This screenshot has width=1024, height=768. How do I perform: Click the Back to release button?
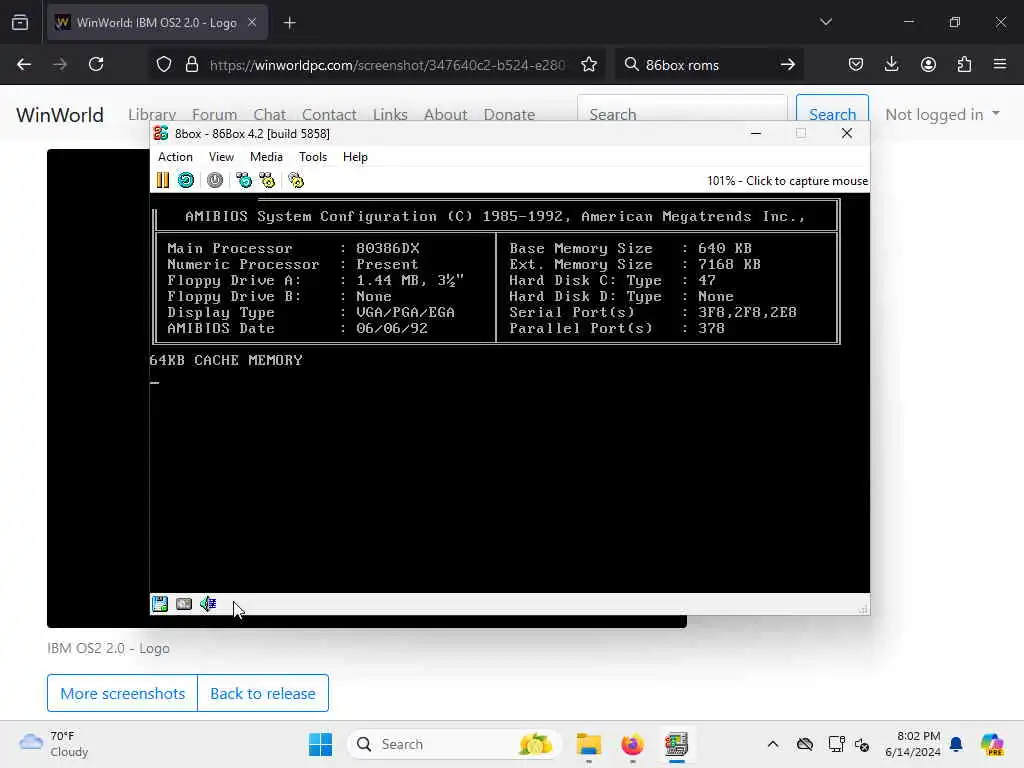(263, 694)
